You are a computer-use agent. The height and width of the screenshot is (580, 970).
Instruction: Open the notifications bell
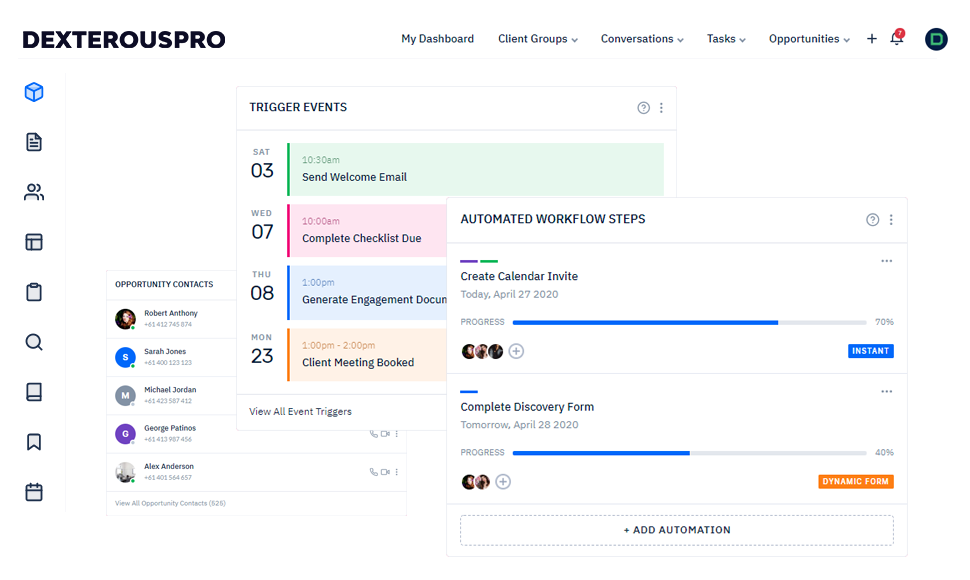pos(896,39)
